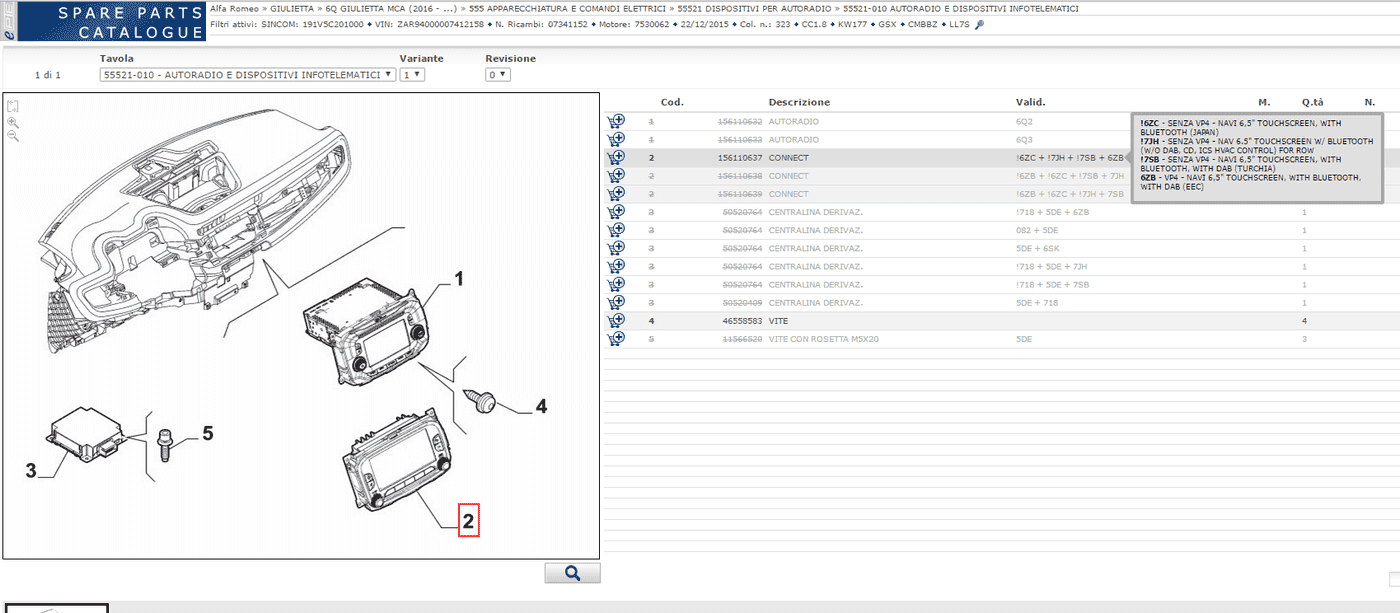Add VITE CON ROSETTA M5X20 to cart
This screenshot has width=1400, height=613.
click(616, 338)
